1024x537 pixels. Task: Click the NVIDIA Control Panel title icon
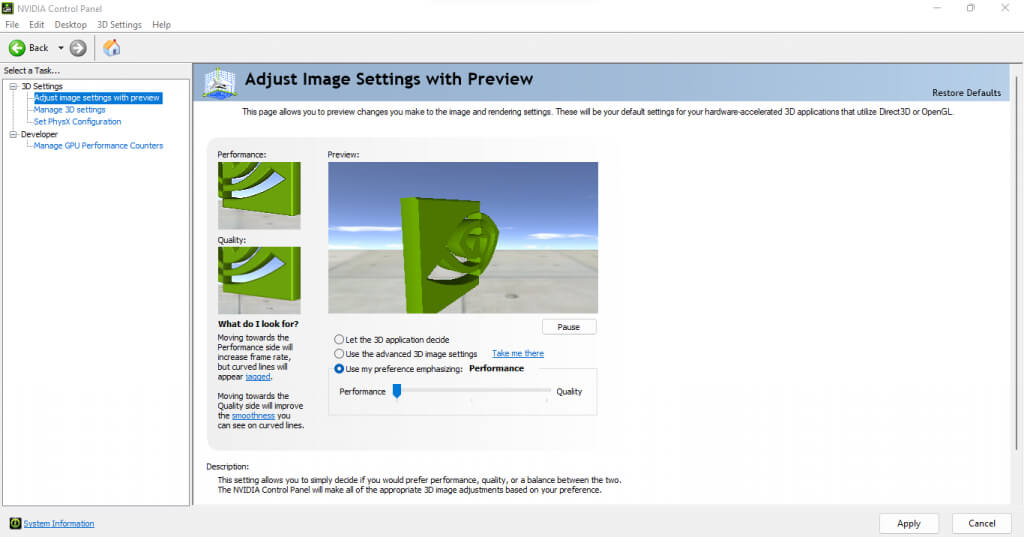[7, 8]
